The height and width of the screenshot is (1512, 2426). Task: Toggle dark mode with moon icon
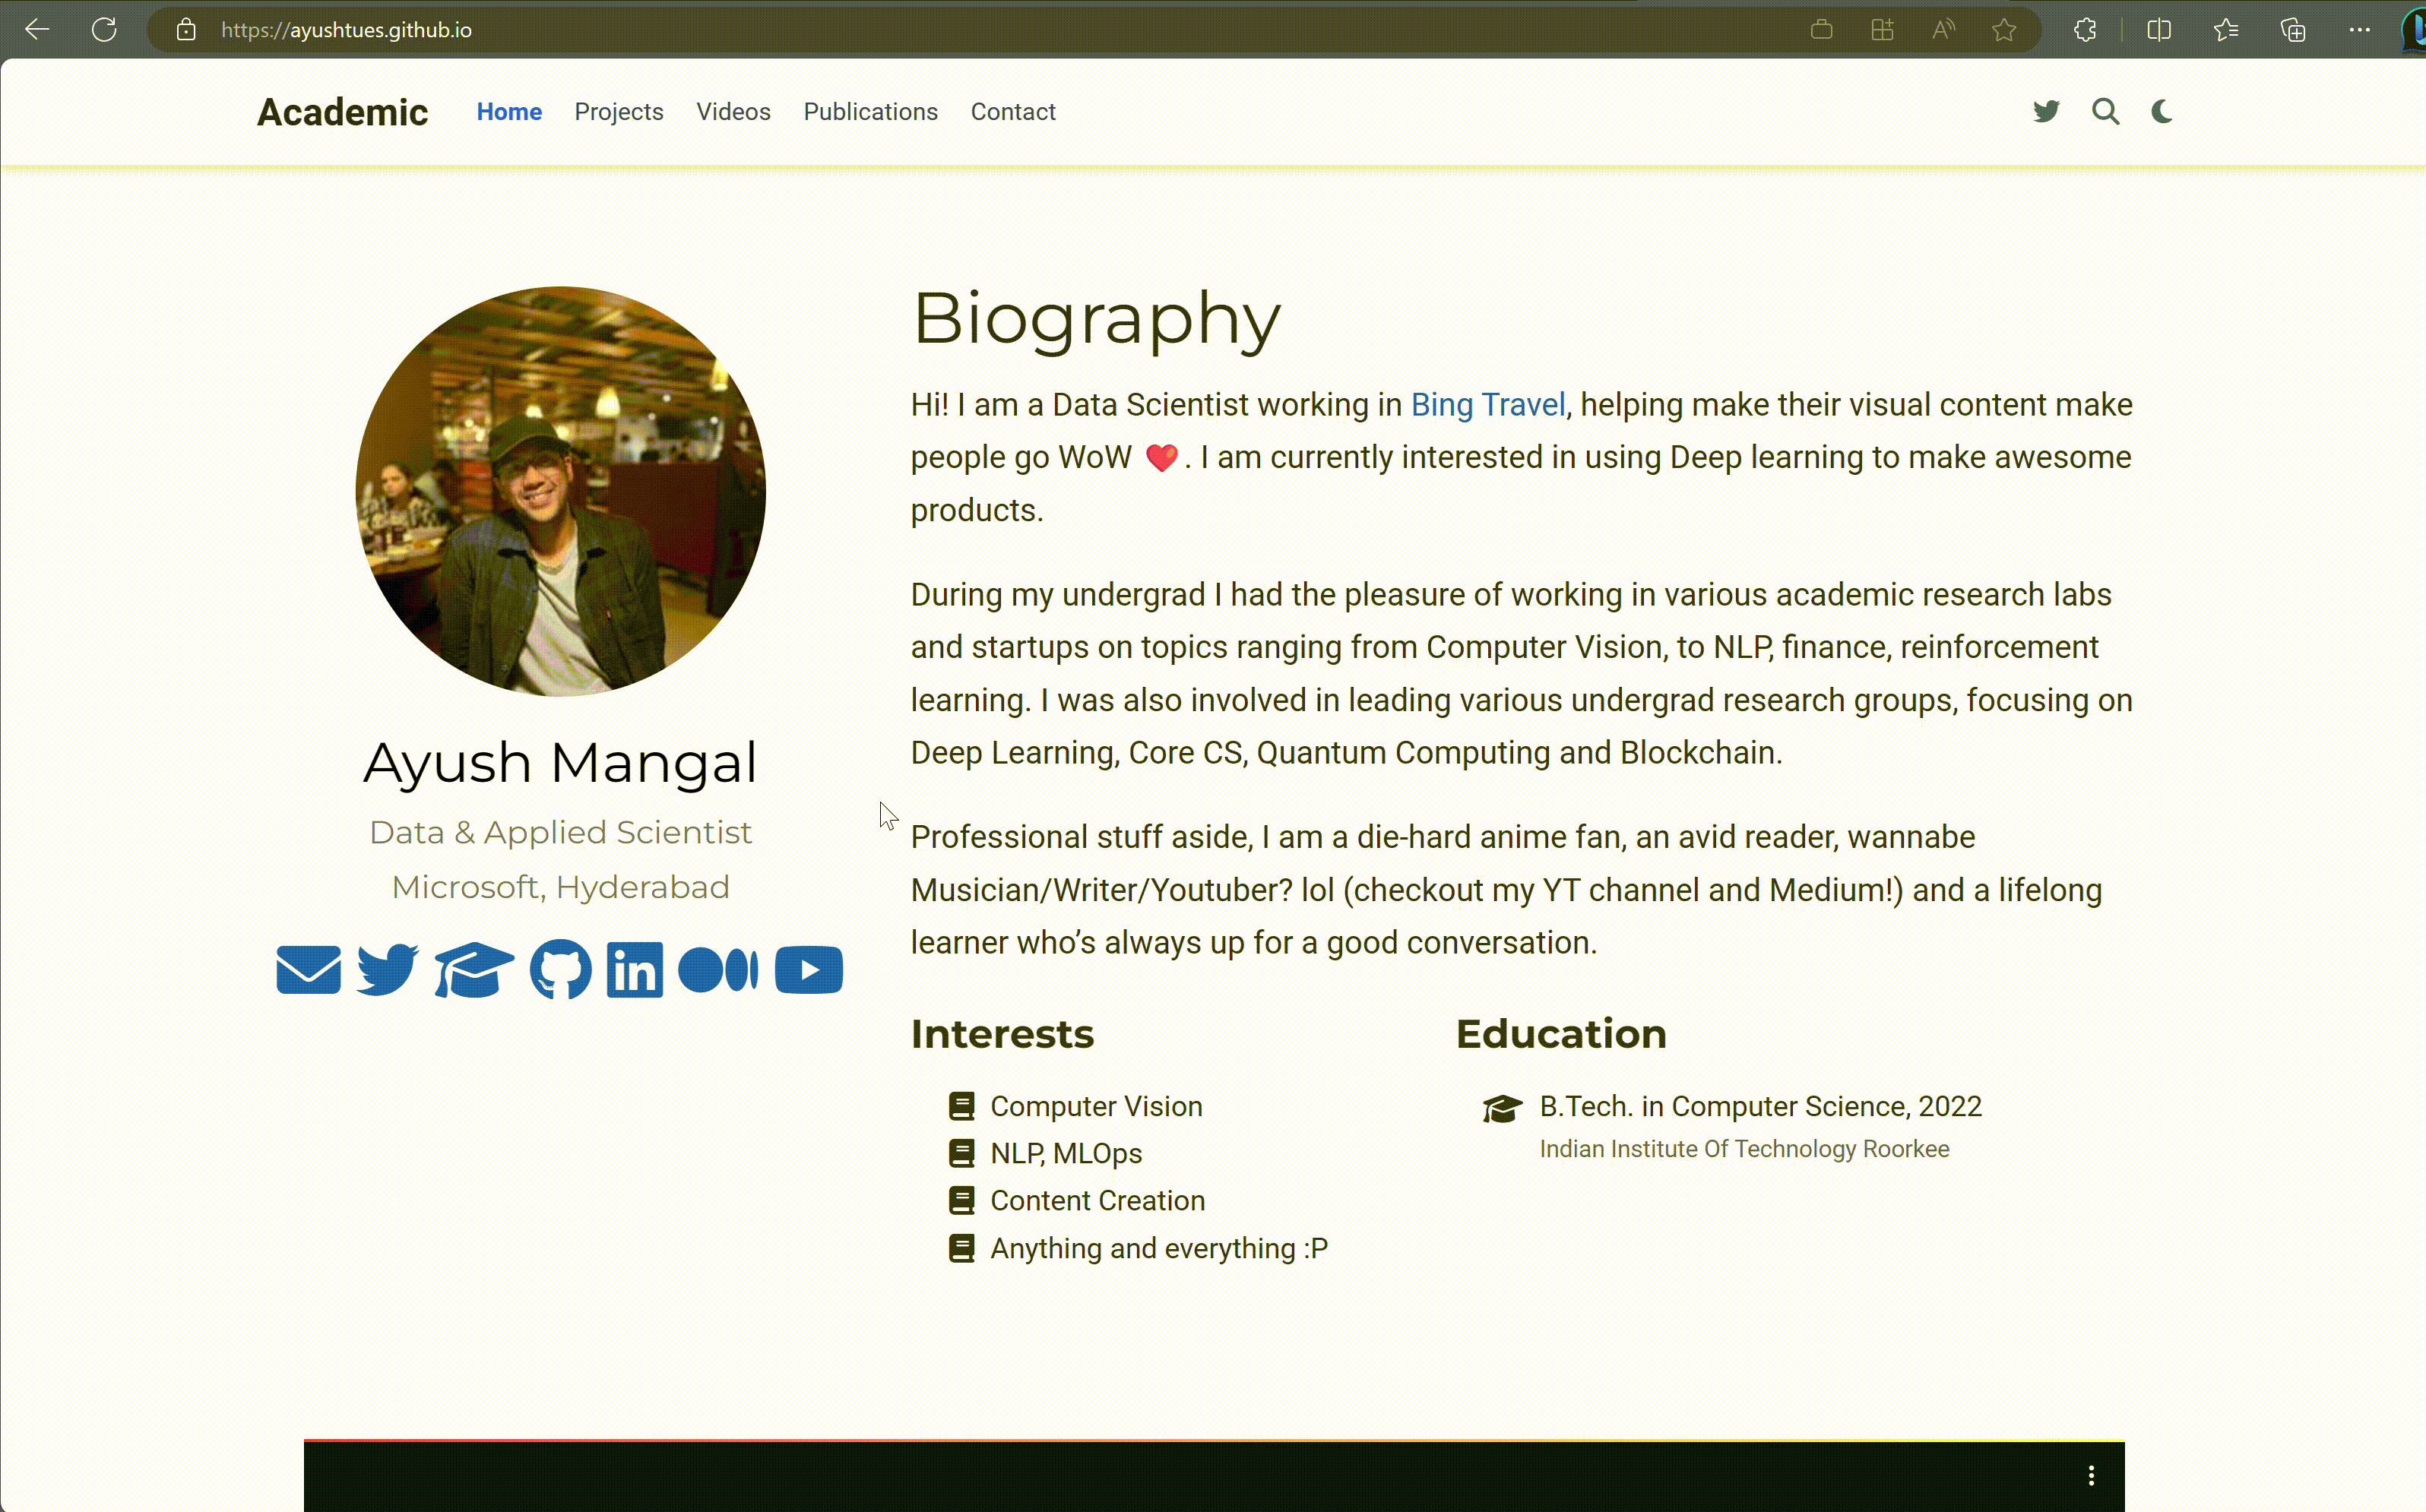point(2162,112)
